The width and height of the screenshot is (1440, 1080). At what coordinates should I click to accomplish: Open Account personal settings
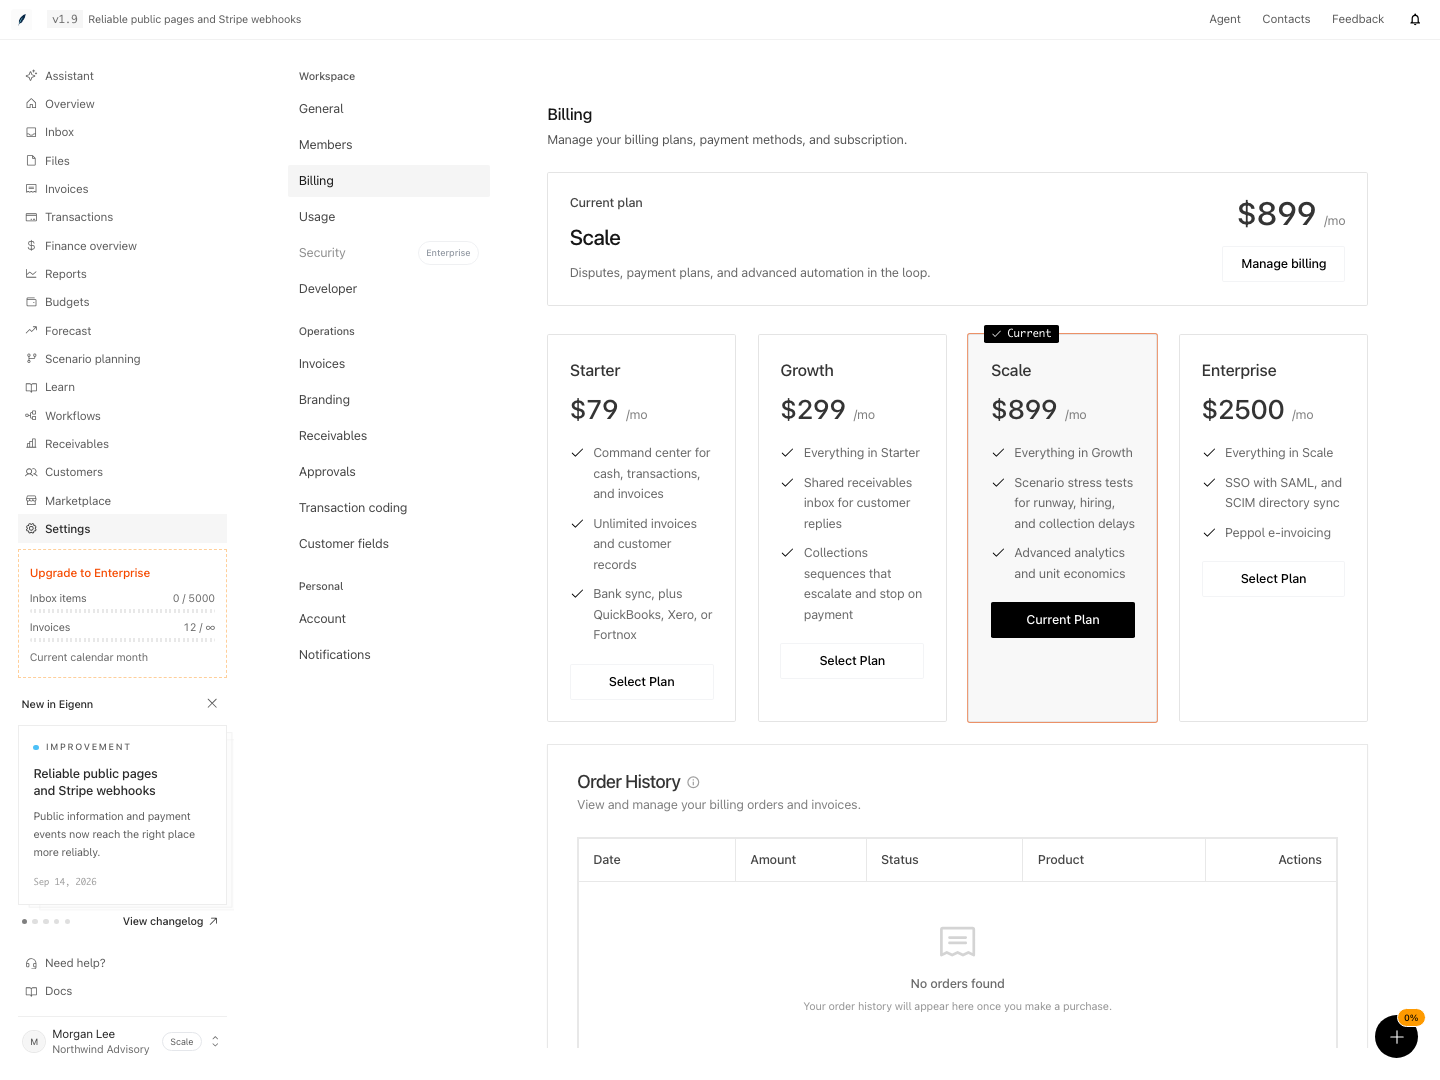click(x=389, y=619)
